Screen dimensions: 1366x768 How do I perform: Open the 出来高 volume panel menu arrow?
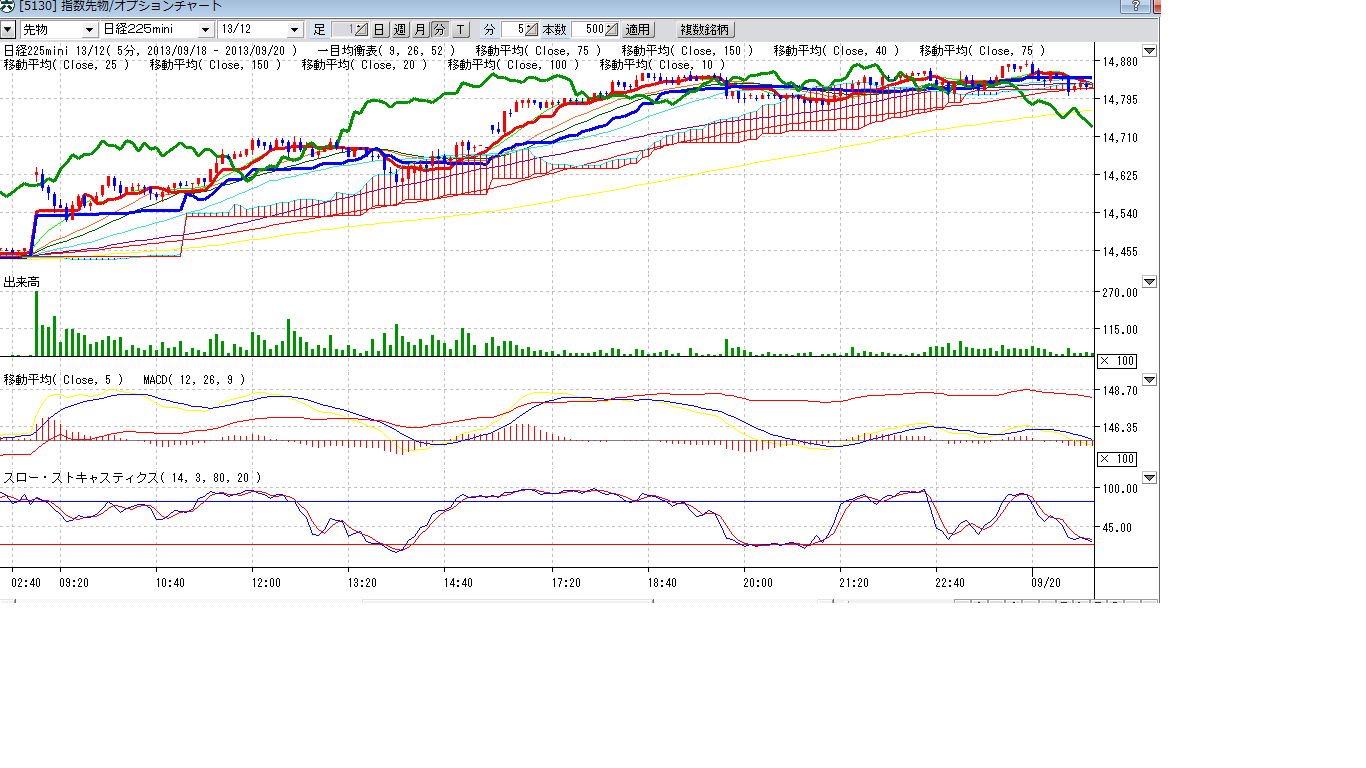click(1149, 282)
